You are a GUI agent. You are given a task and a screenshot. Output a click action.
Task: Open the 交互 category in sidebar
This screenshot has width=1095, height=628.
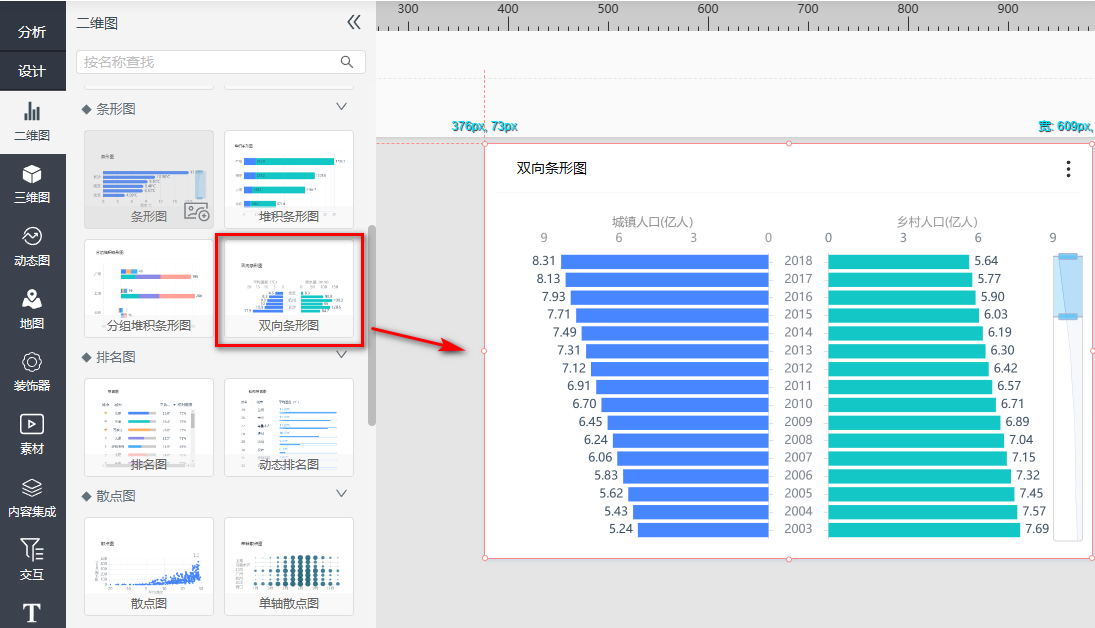[32, 560]
